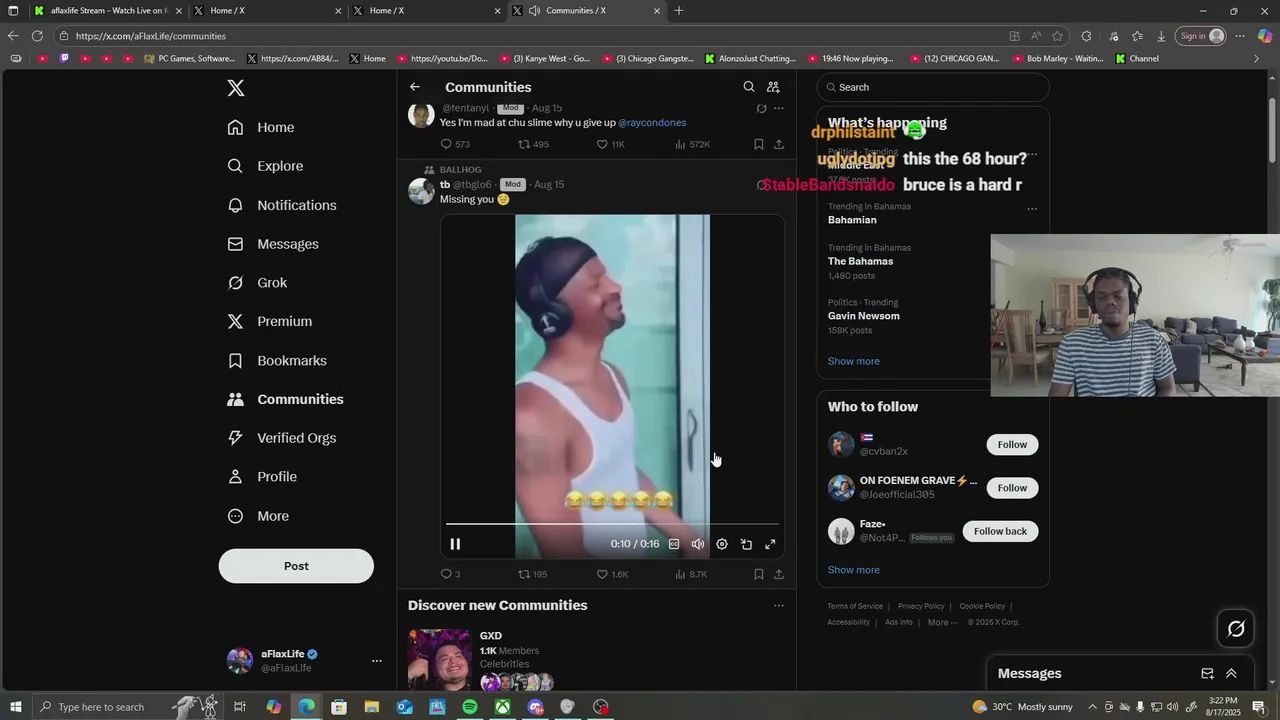
Task: Repost the post with 495 reposts
Action: click(x=533, y=144)
